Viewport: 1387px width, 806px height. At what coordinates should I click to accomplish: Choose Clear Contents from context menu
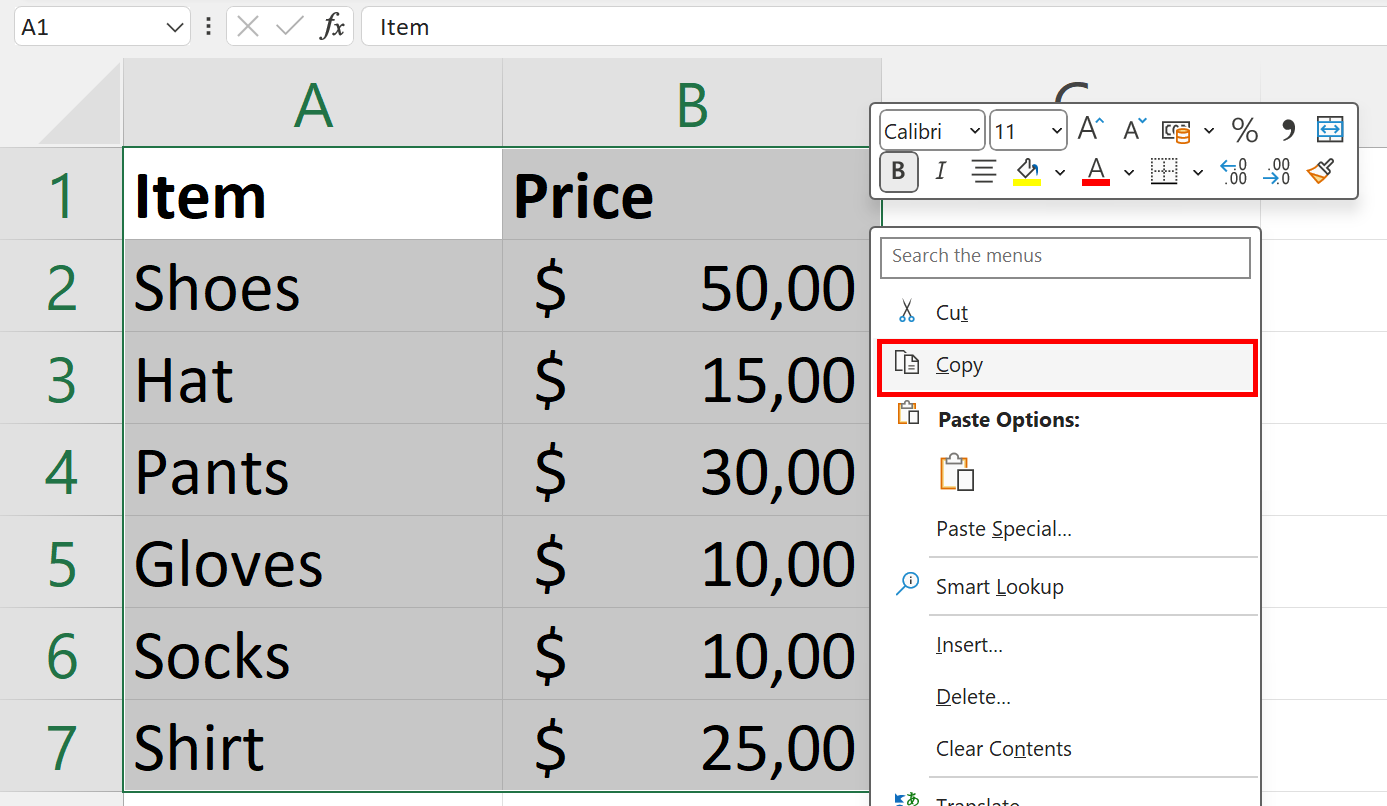[x=1065, y=749]
